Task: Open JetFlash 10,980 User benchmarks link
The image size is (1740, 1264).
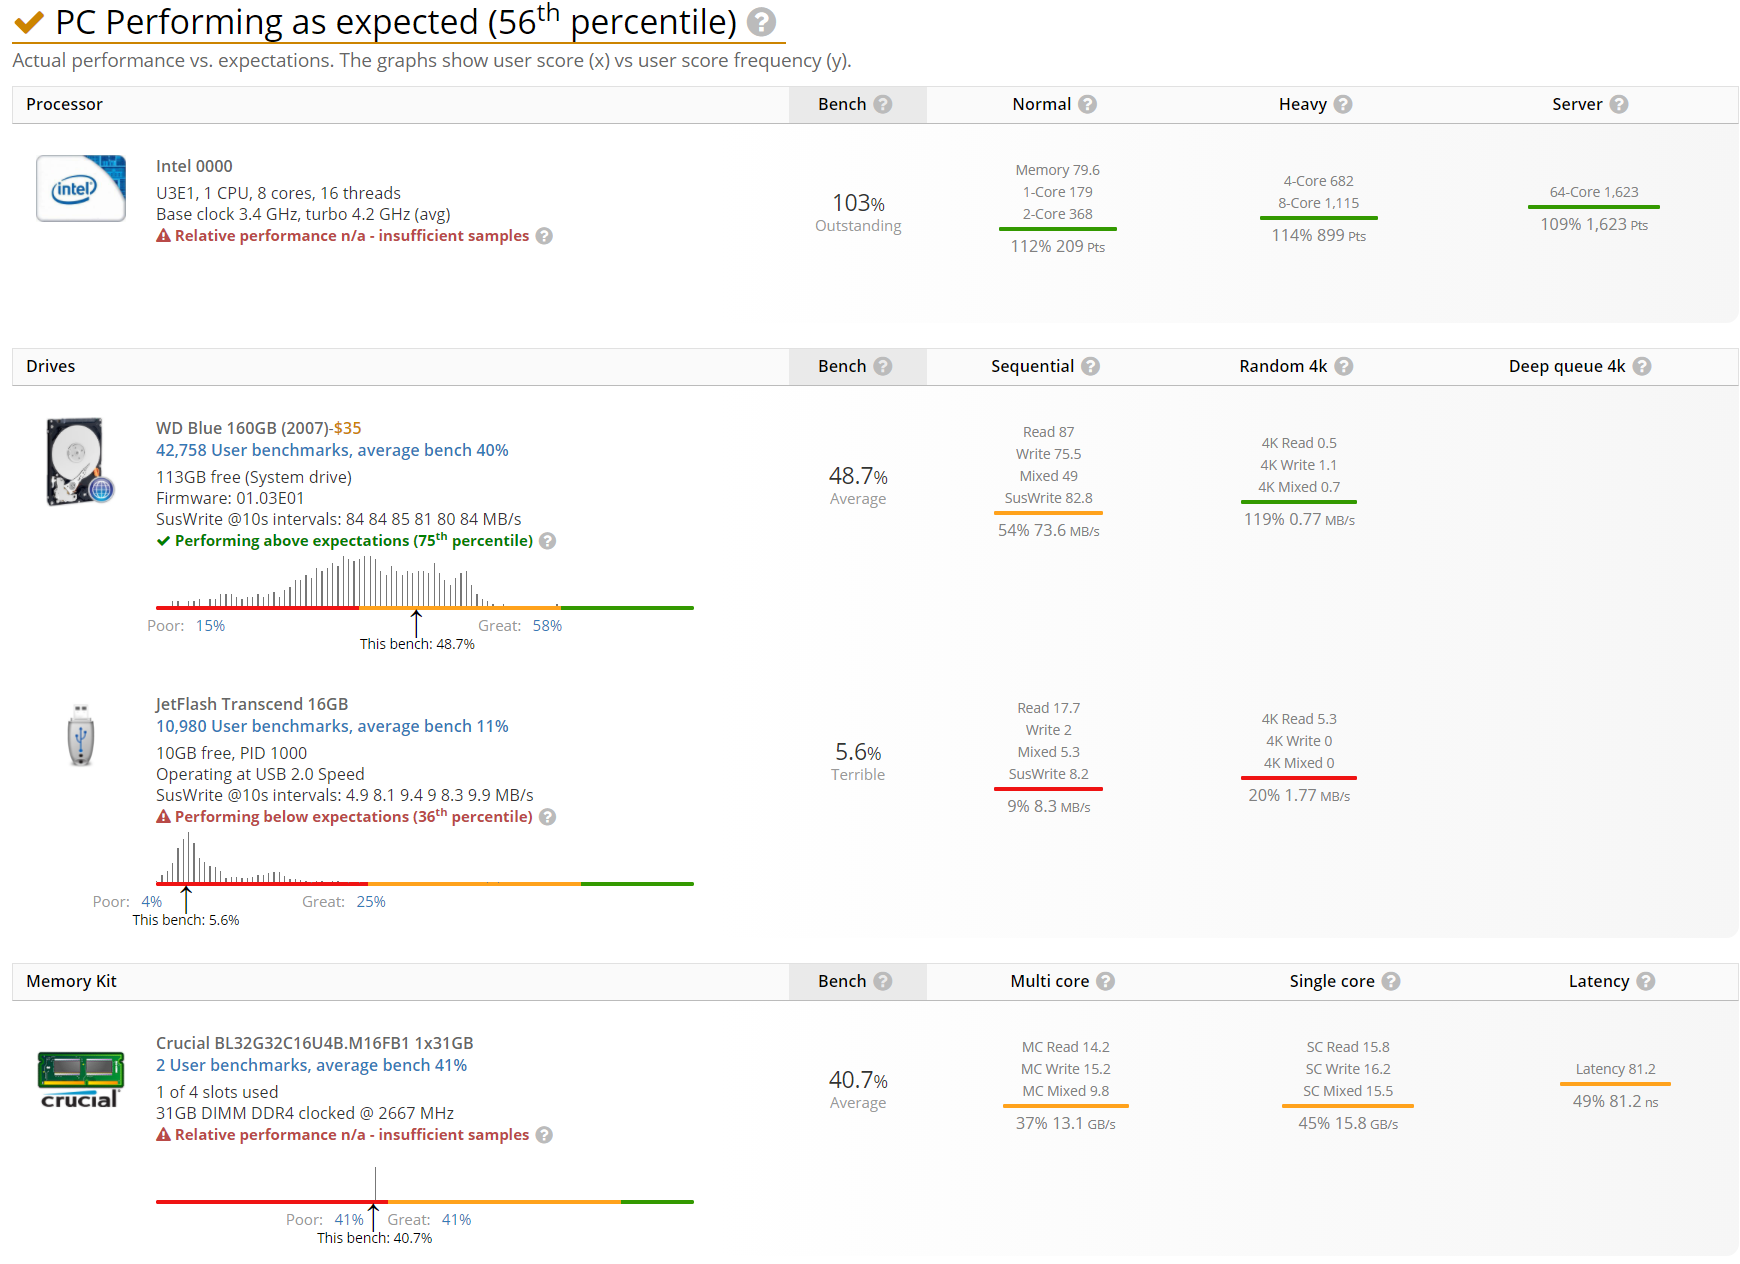Action: click(332, 726)
